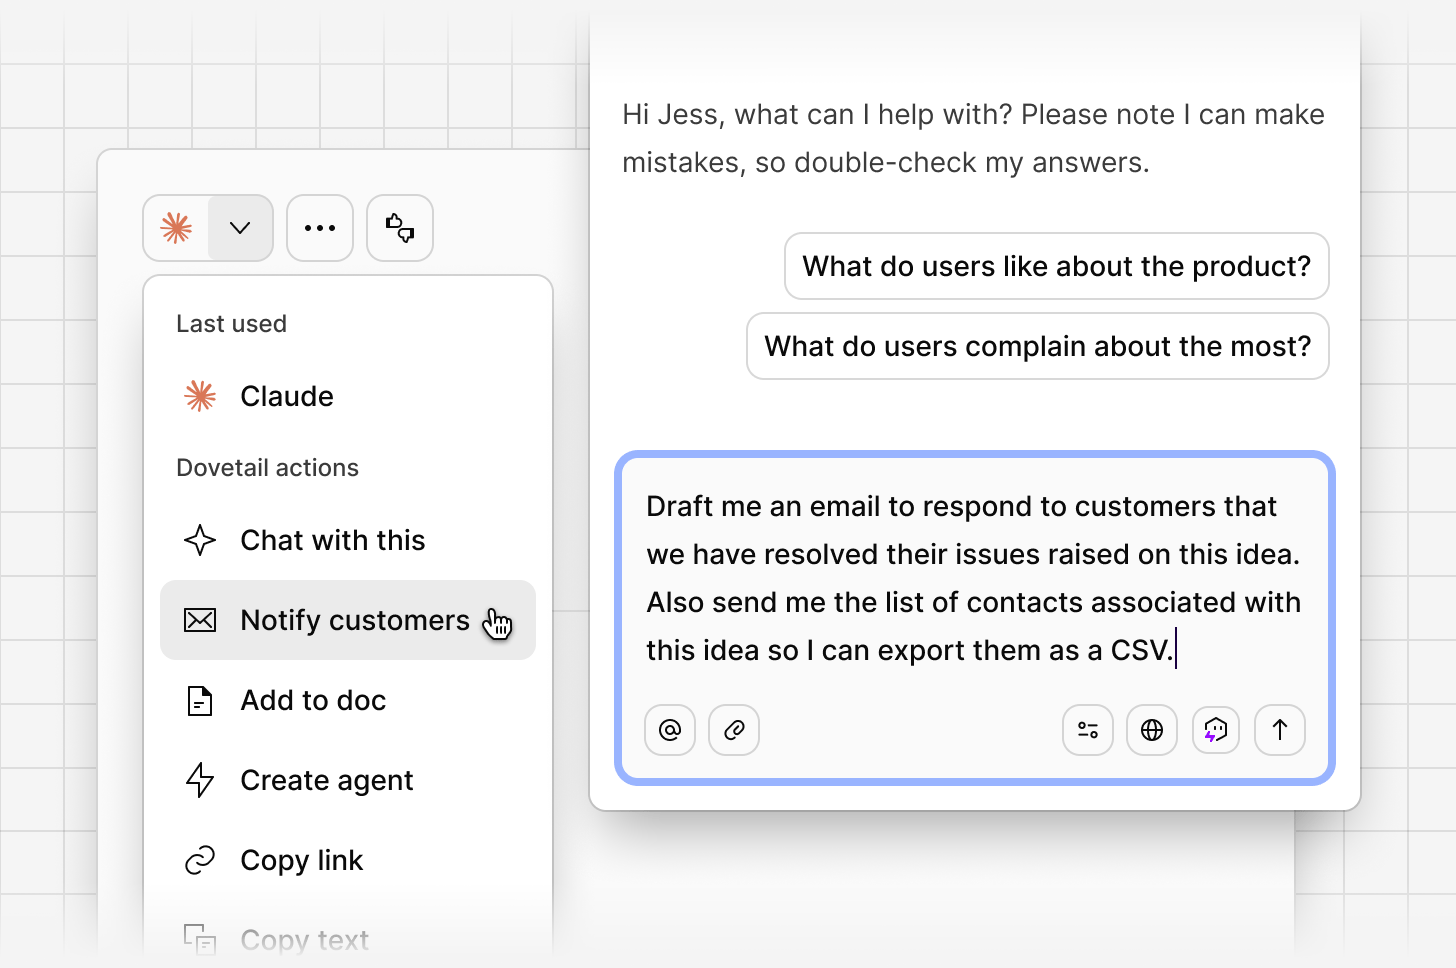
Task: Click the 'Dovetail actions' section heading
Action: (267, 468)
